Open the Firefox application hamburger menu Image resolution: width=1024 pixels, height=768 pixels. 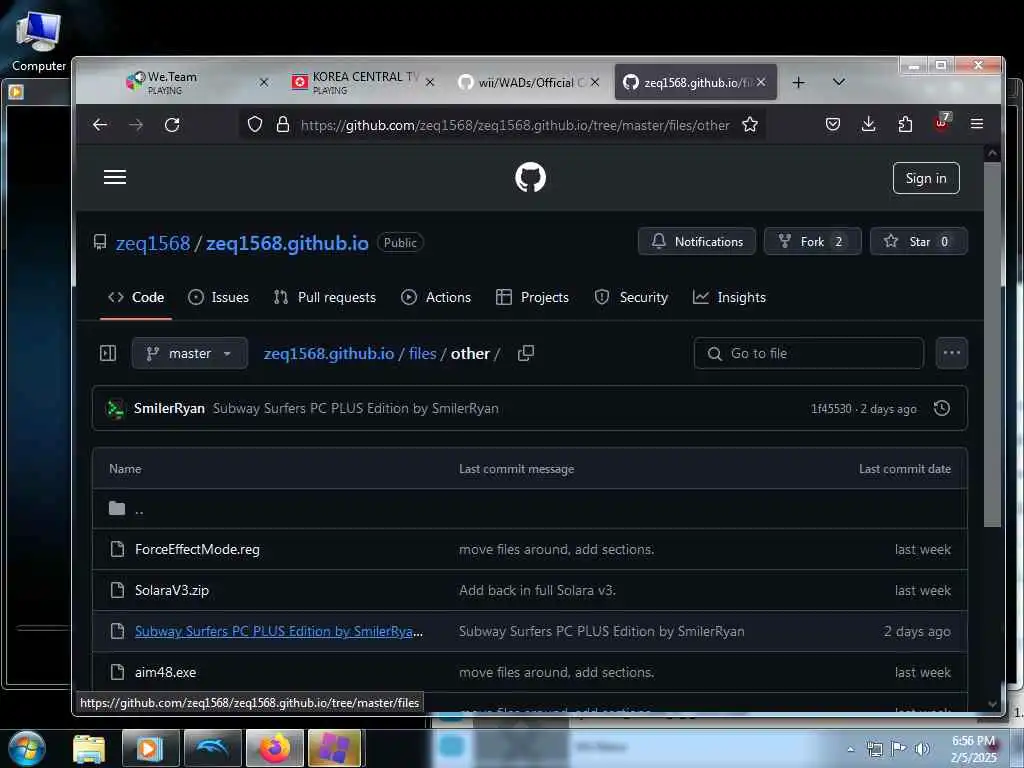pyautogui.click(x=977, y=124)
